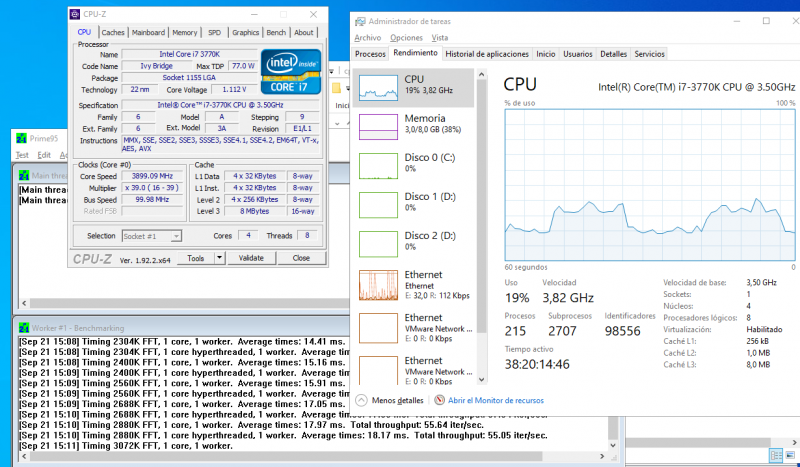800x467 pixels.
Task: Select the CPU tab in CPU-Z
Action: (x=84, y=32)
